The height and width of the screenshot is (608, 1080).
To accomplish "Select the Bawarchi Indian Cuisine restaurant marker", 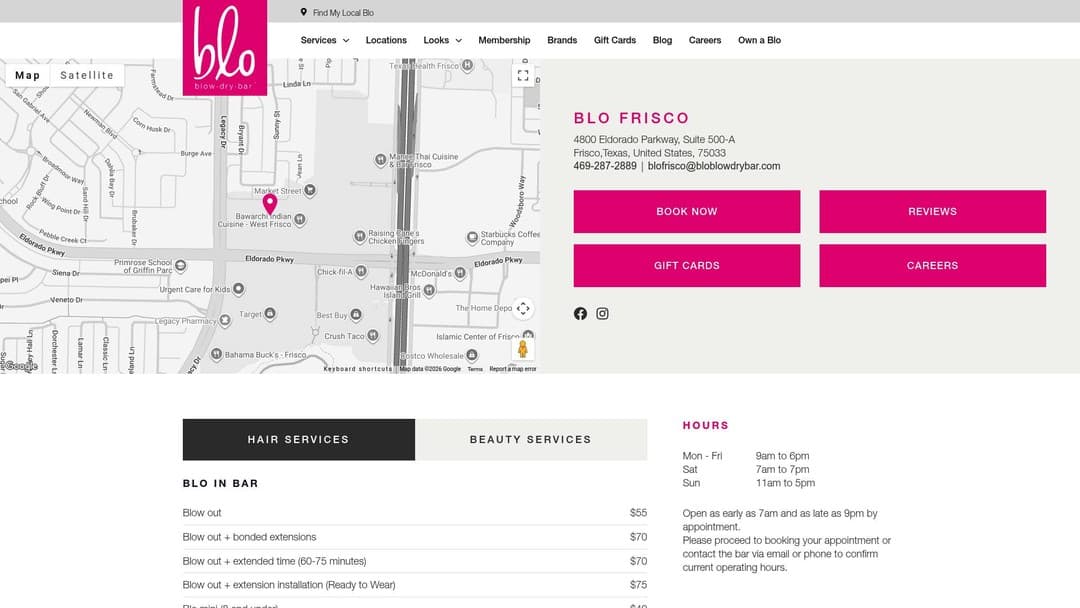I will 300,220.
